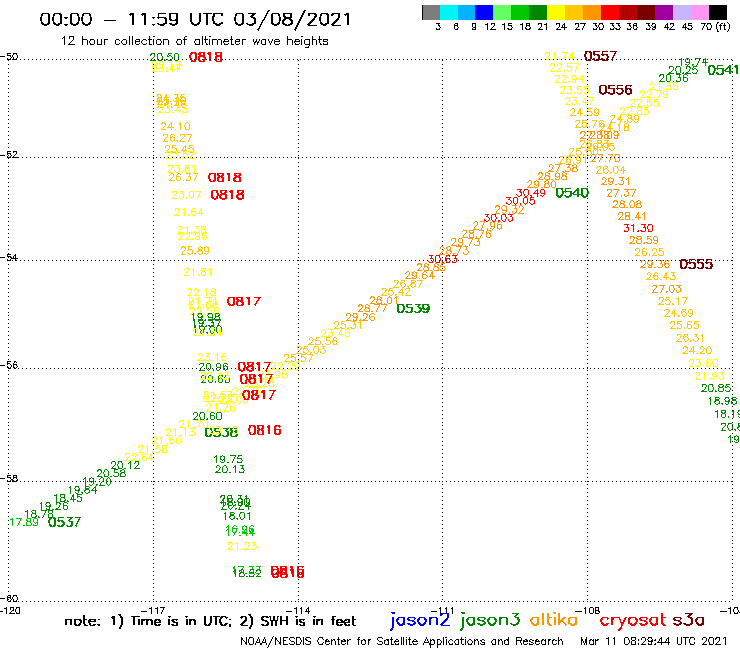Image resolution: width=740 pixels, height=650 pixels.
Task: Click the gray swatch in the color legend
Action: point(431,12)
